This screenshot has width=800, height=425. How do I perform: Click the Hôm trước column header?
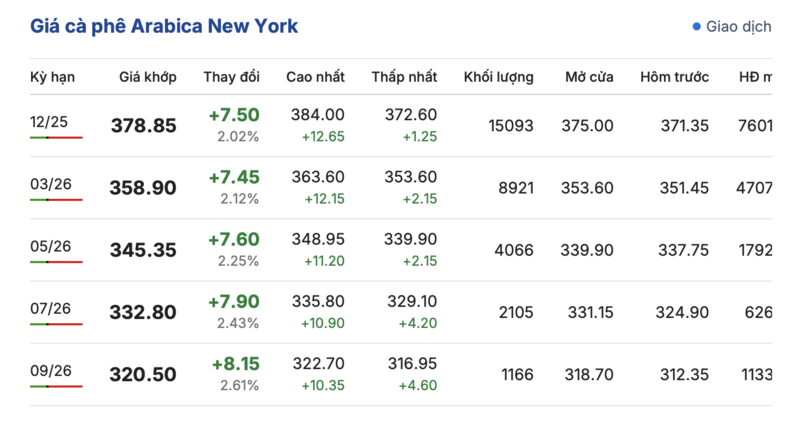pos(675,77)
